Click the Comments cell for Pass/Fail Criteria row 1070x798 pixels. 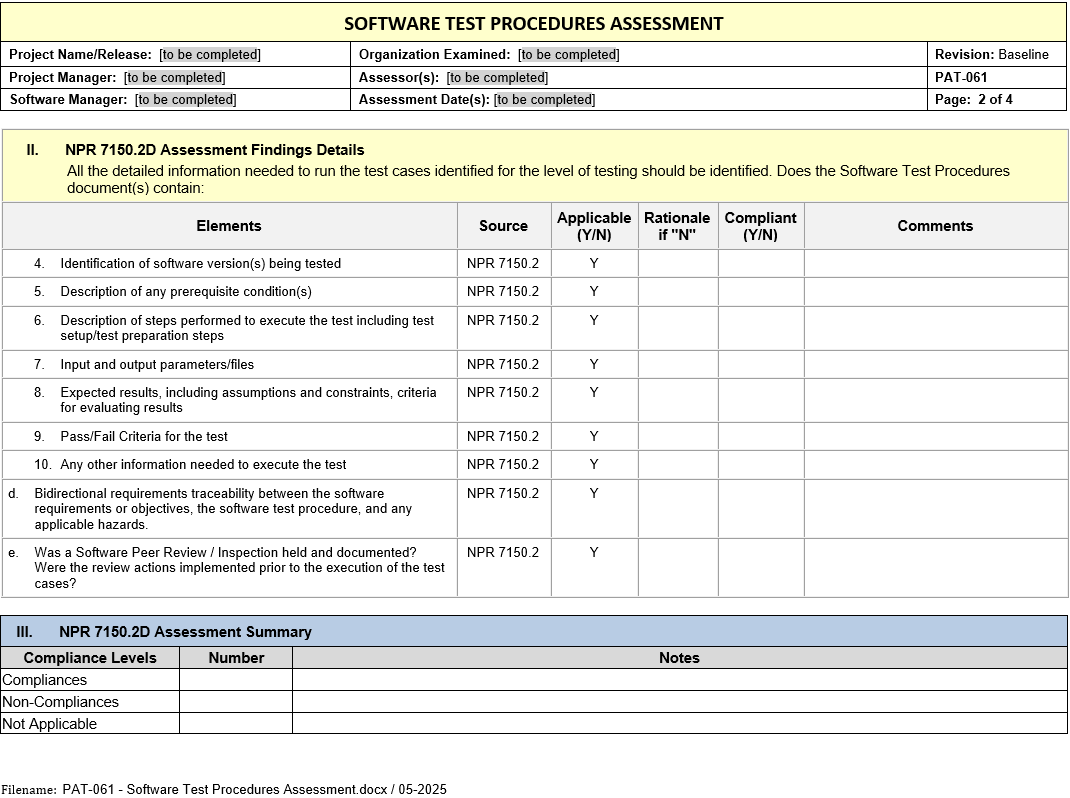935,437
